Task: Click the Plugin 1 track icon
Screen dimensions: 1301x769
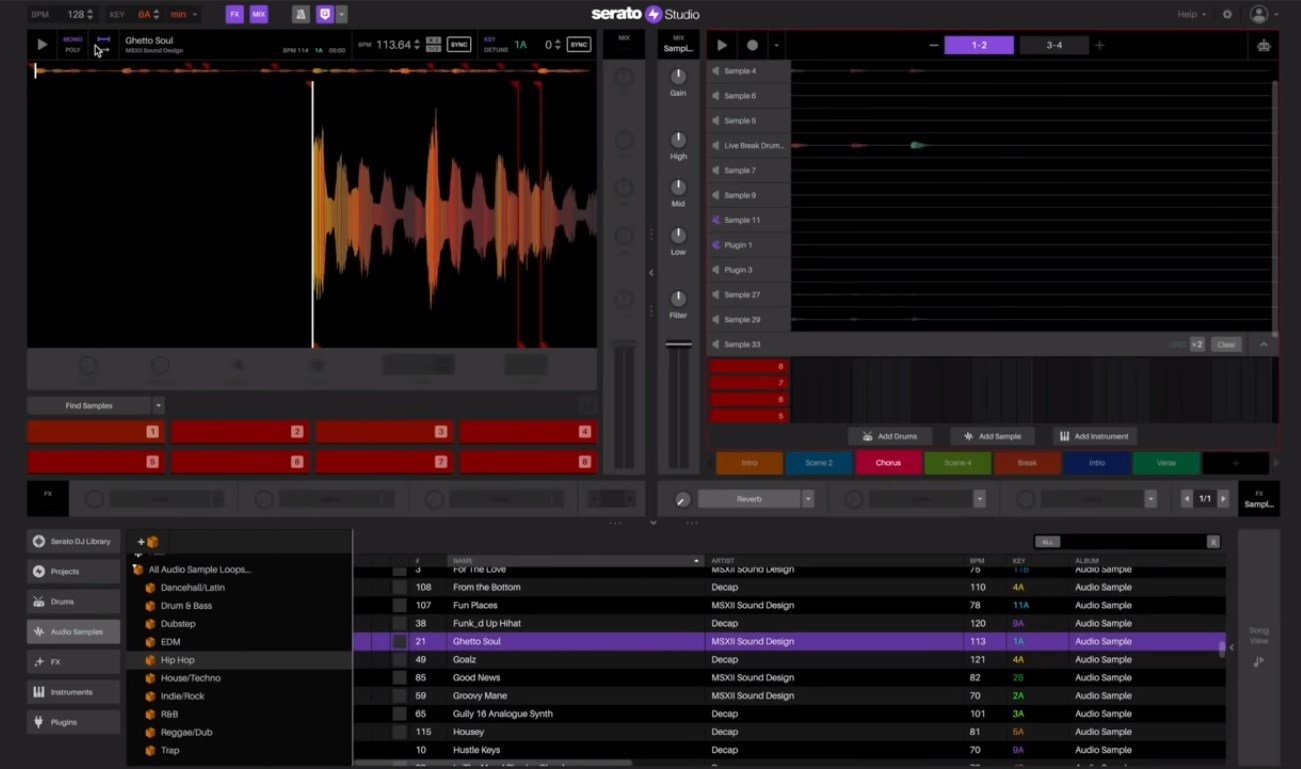Action: pos(716,245)
